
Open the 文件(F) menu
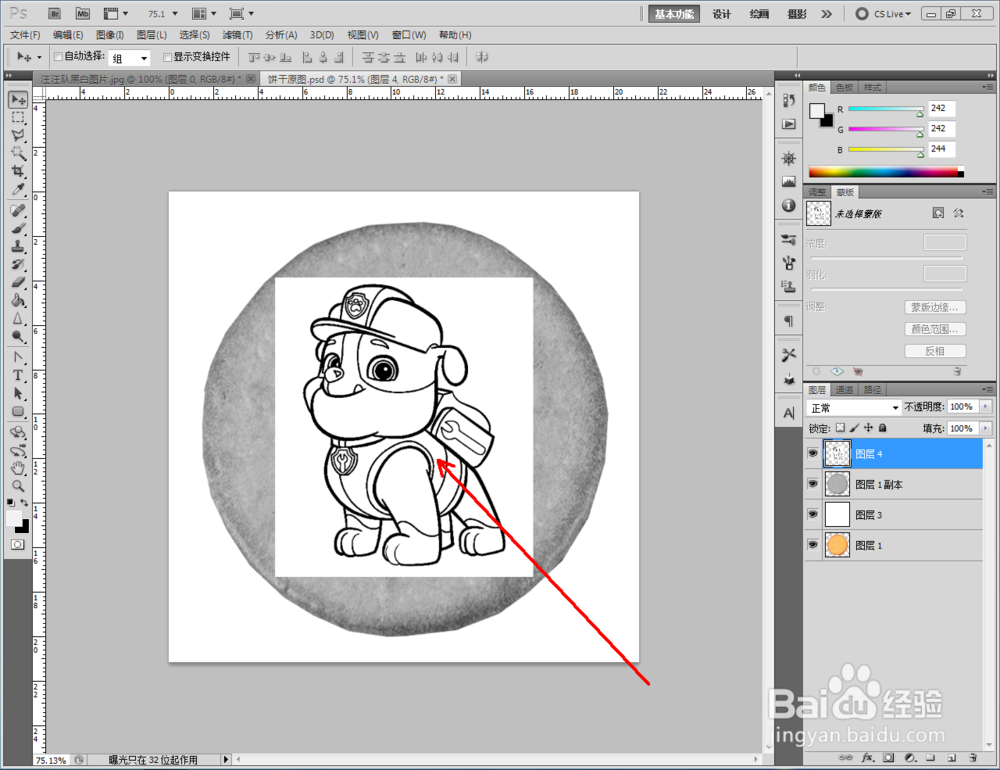(x=25, y=35)
